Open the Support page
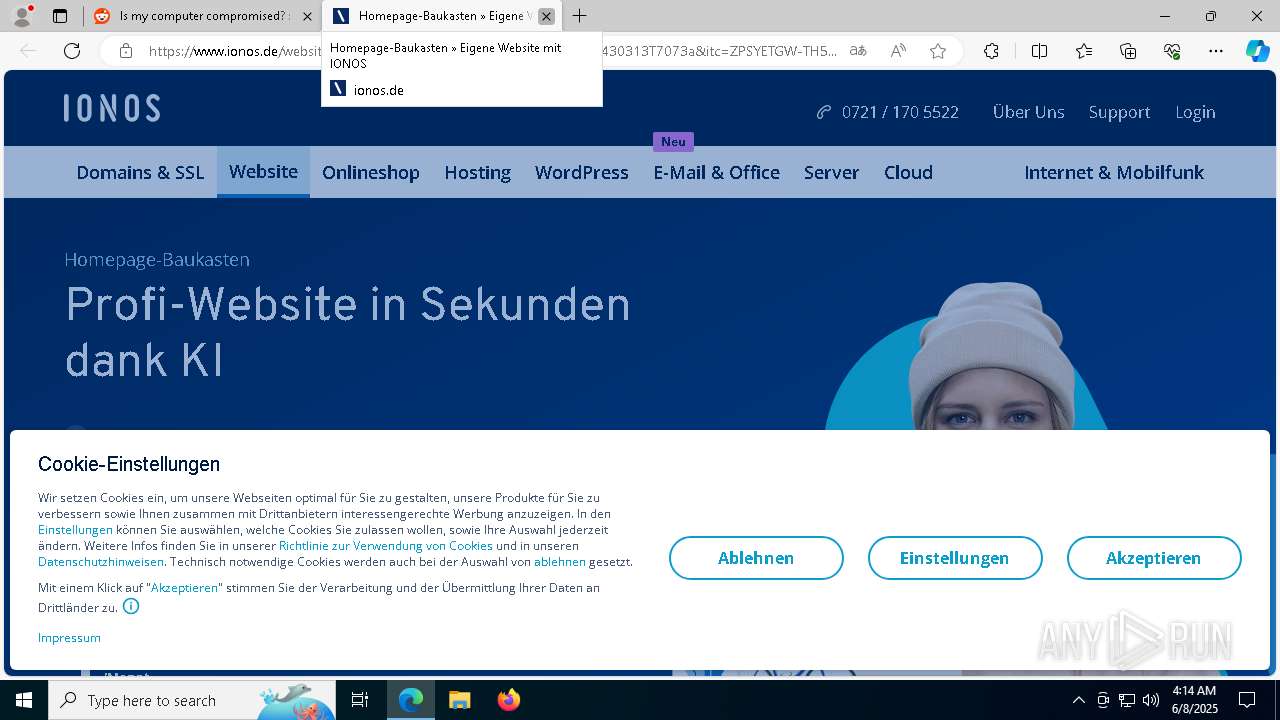The width and height of the screenshot is (1280, 720). tap(1119, 112)
